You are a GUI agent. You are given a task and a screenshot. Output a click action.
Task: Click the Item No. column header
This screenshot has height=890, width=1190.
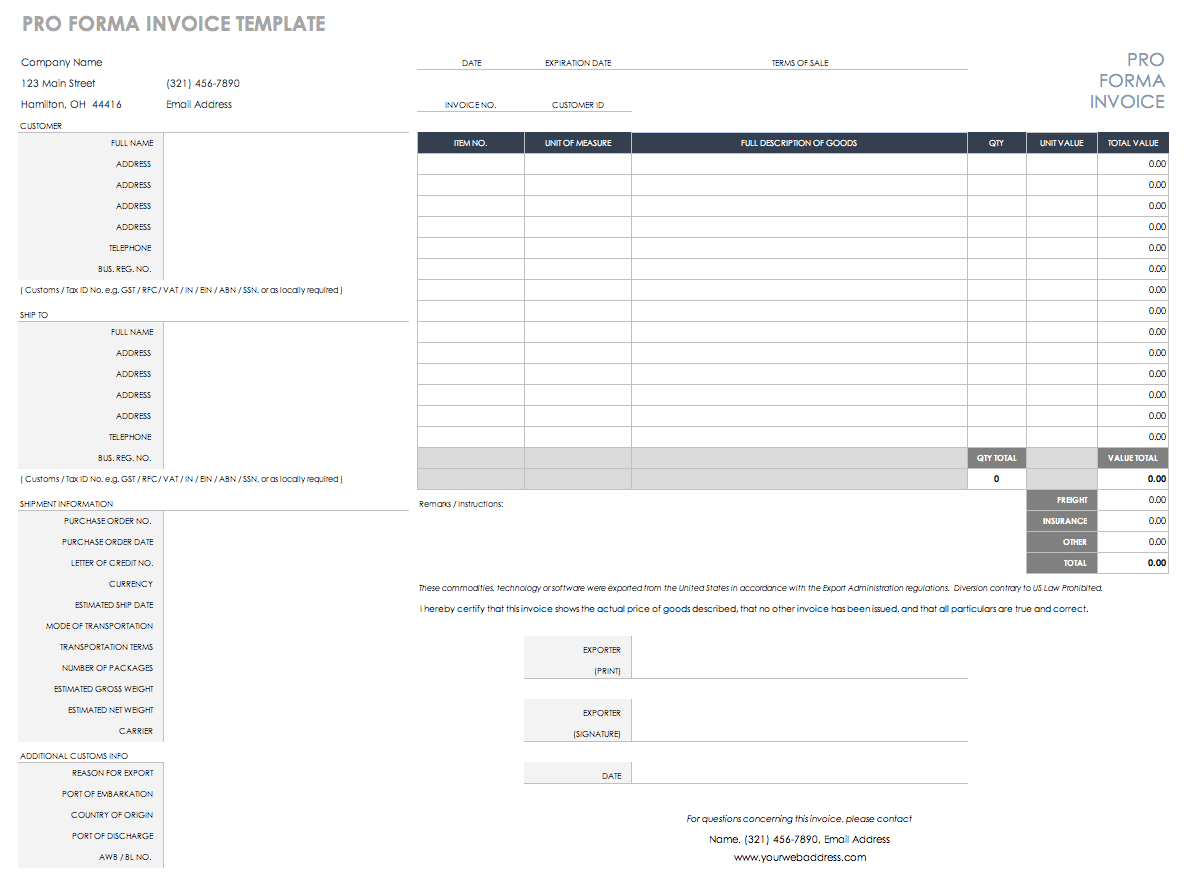coord(470,143)
